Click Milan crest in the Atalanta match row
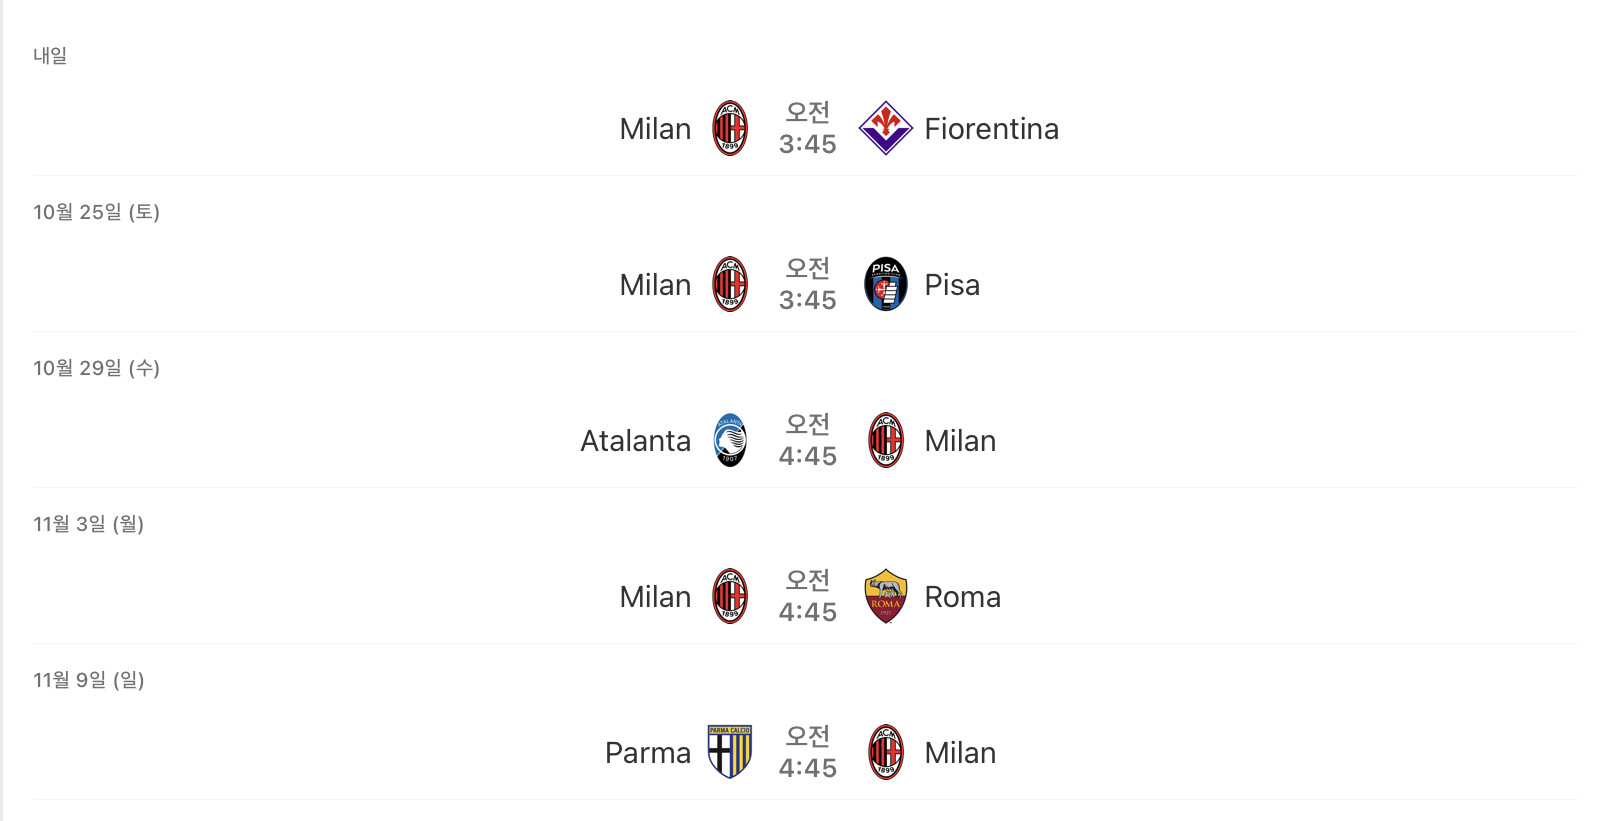The height and width of the screenshot is (821, 1603). pos(885,440)
